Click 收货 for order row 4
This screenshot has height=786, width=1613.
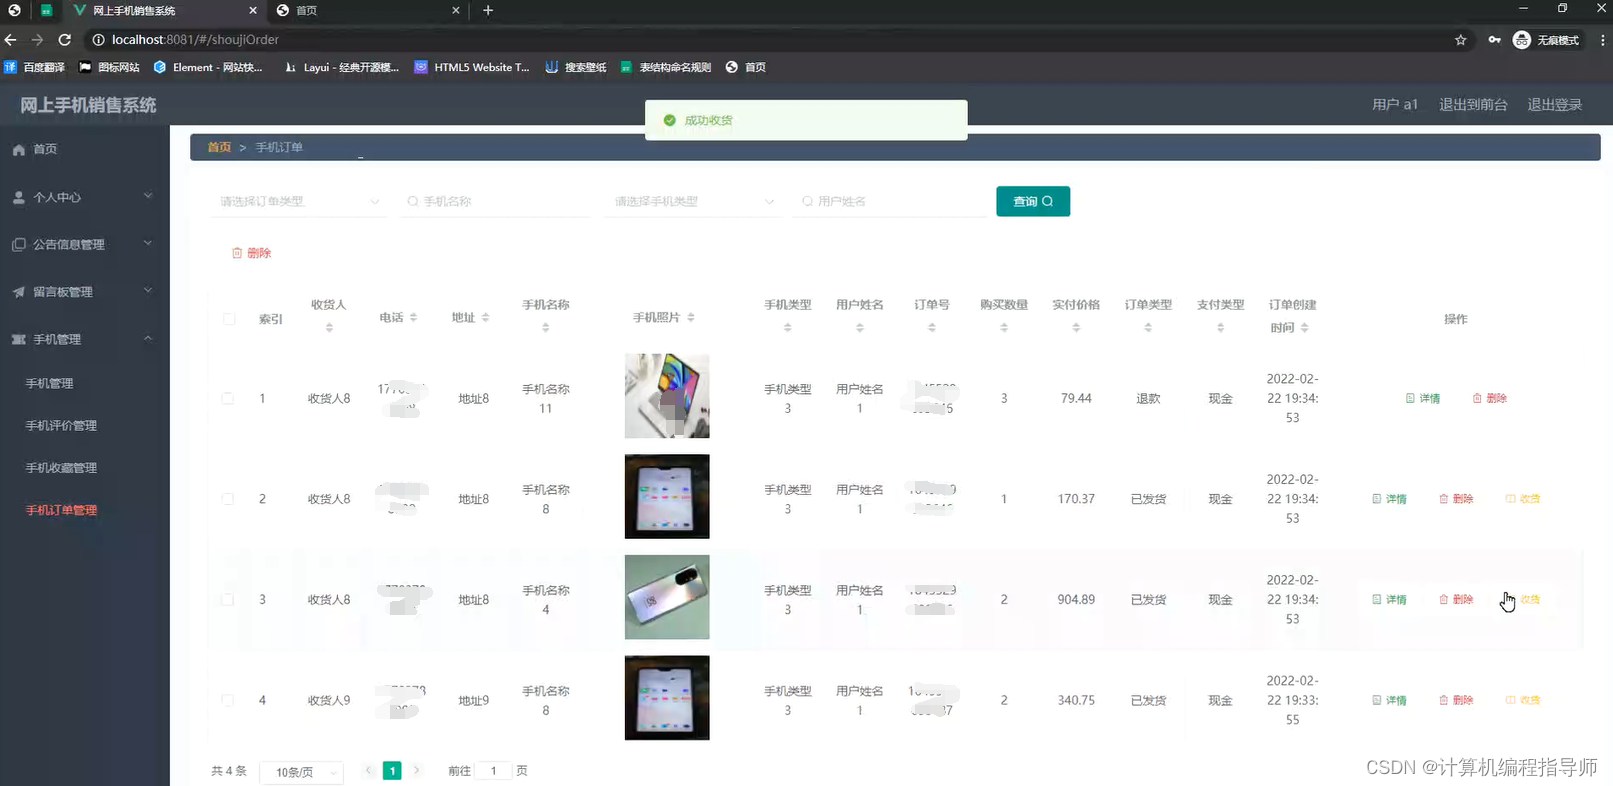click(1523, 700)
